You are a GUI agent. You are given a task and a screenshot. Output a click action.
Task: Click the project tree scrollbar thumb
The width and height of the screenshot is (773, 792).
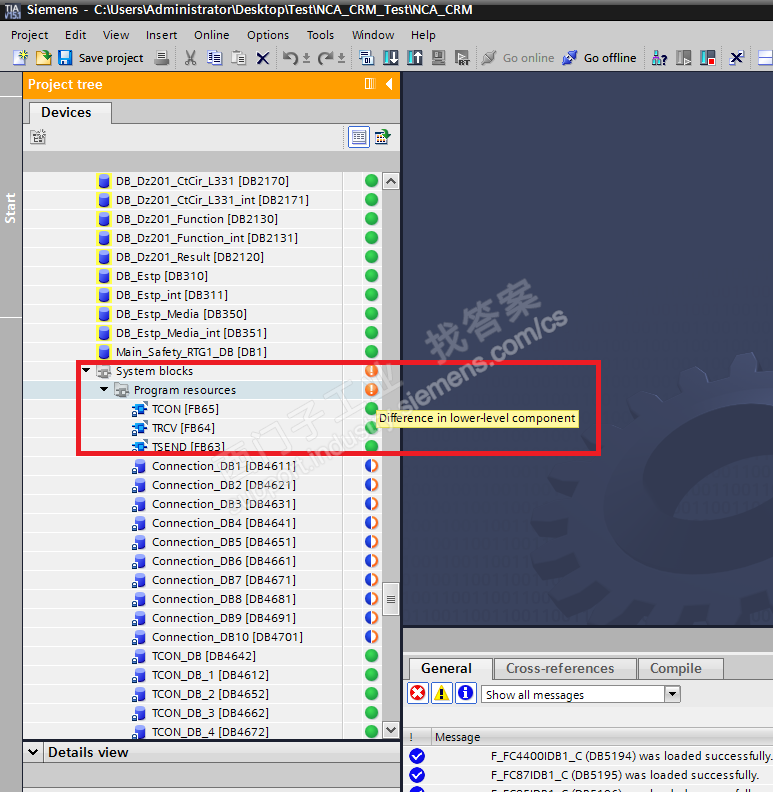[x=391, y=599]
